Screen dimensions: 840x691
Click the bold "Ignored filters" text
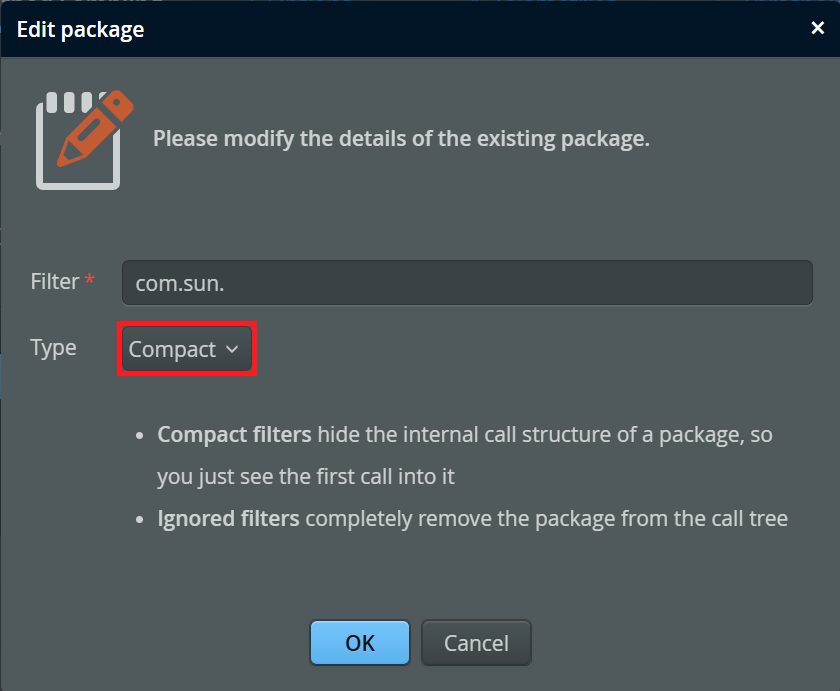point(229,518)
